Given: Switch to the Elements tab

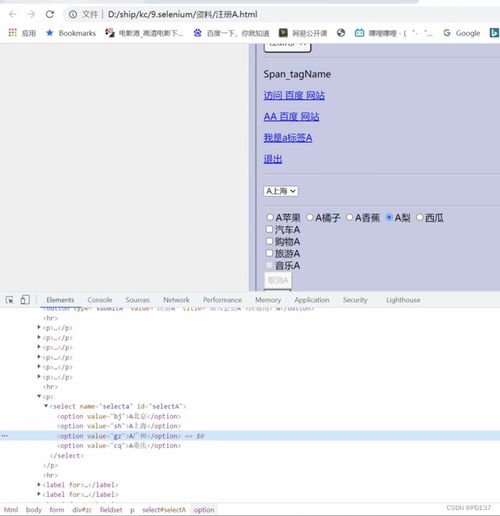Looking at the screenshot, I should (x=60, y=300).
